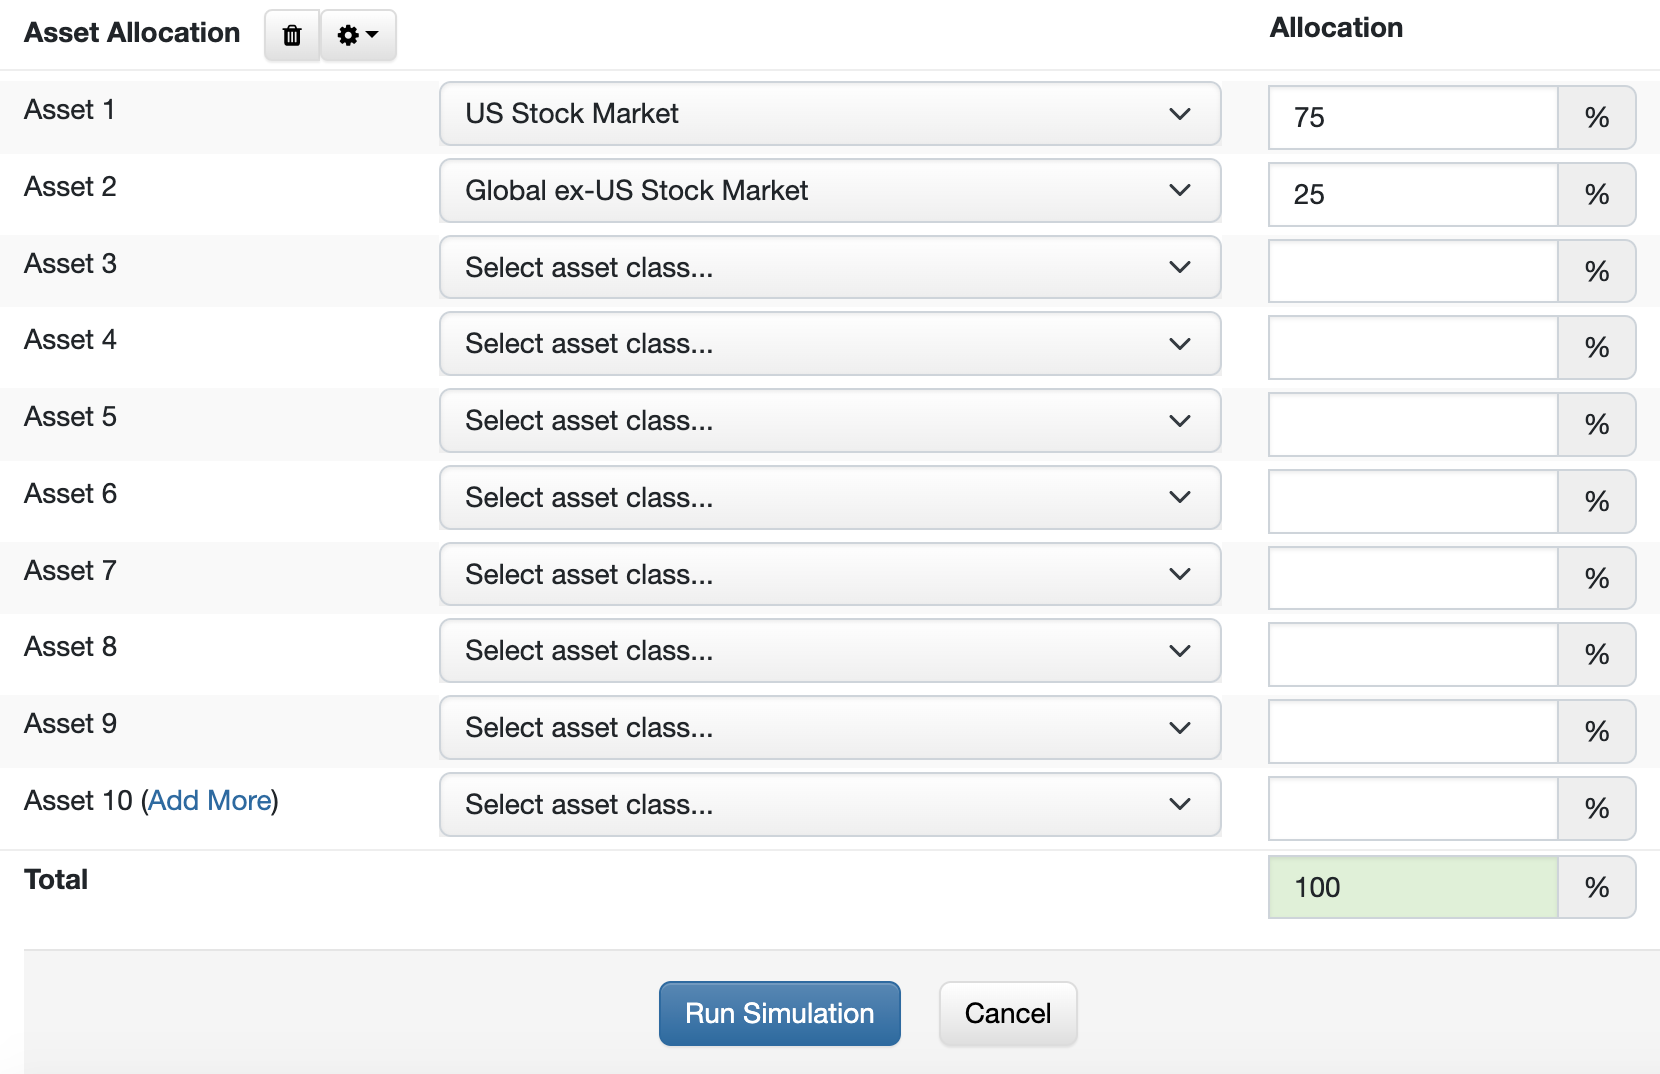
Task: Focus the Asset 5 allocation percentage input
Action: pos(1412,425)
